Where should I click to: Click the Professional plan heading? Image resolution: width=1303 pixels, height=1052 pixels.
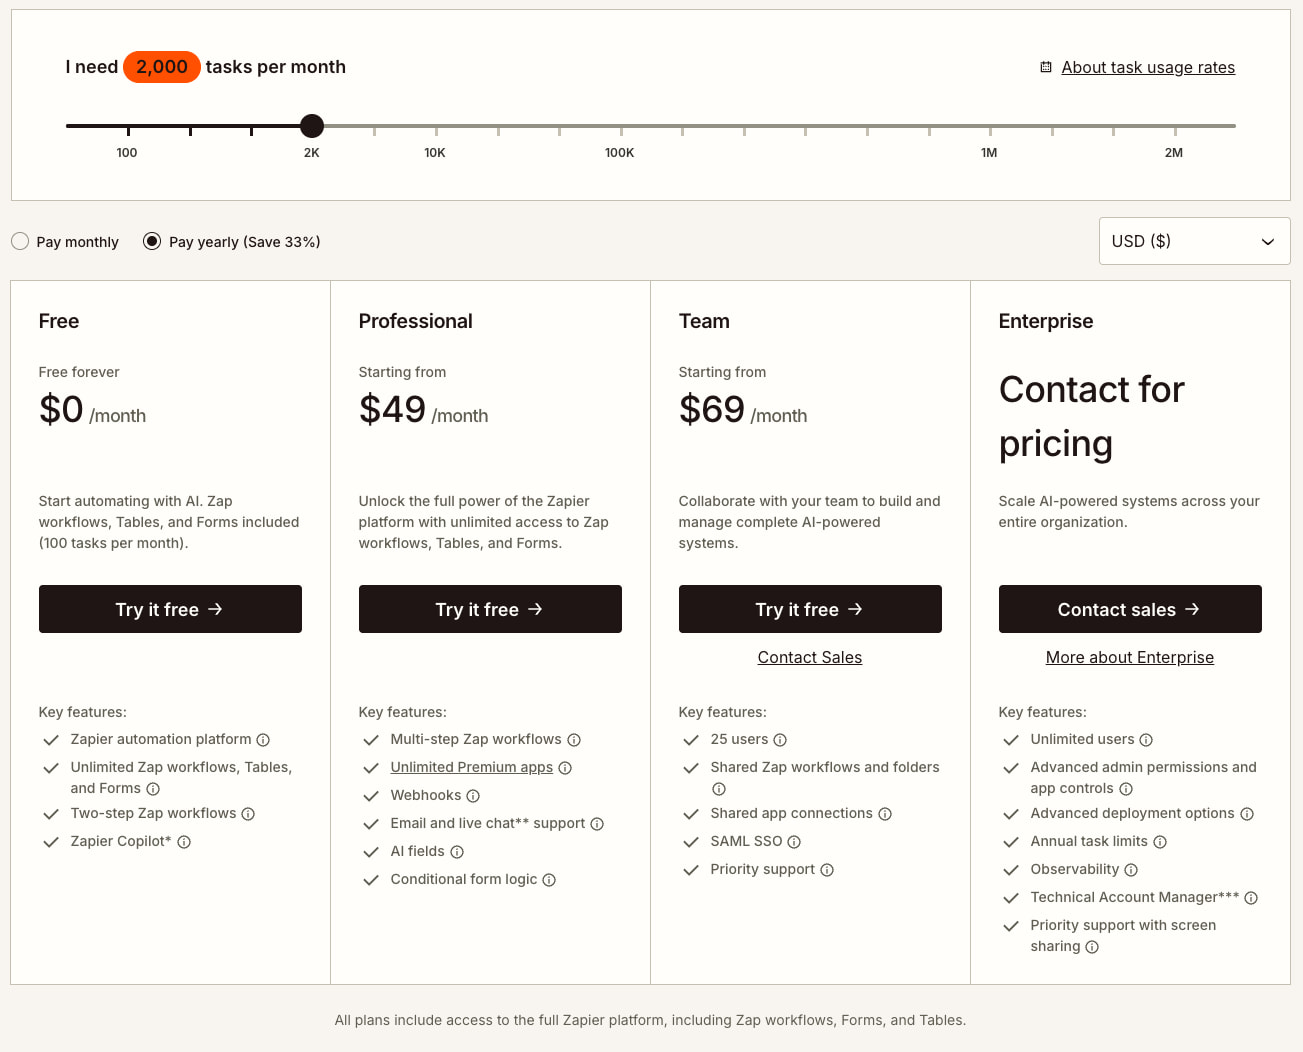click(x=416, y=321)
